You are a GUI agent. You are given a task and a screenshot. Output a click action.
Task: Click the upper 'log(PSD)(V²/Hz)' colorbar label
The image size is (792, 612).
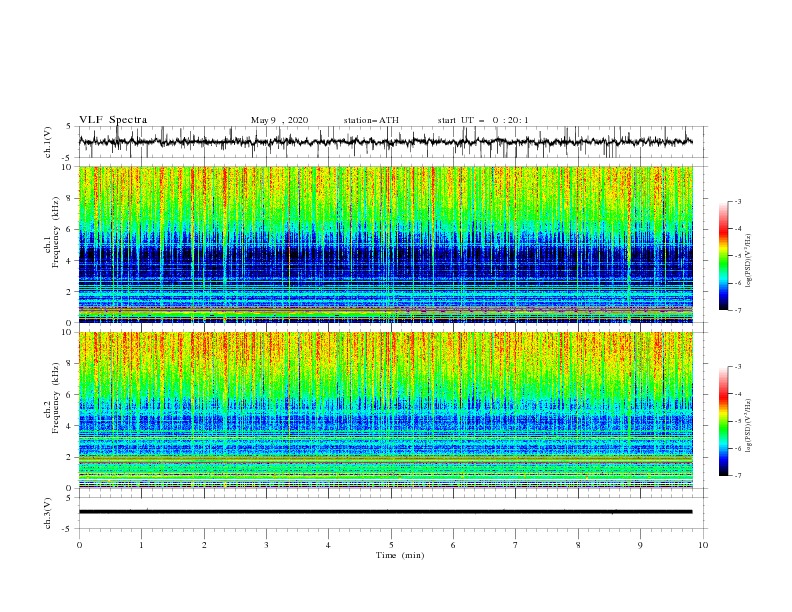pos(749,261)
